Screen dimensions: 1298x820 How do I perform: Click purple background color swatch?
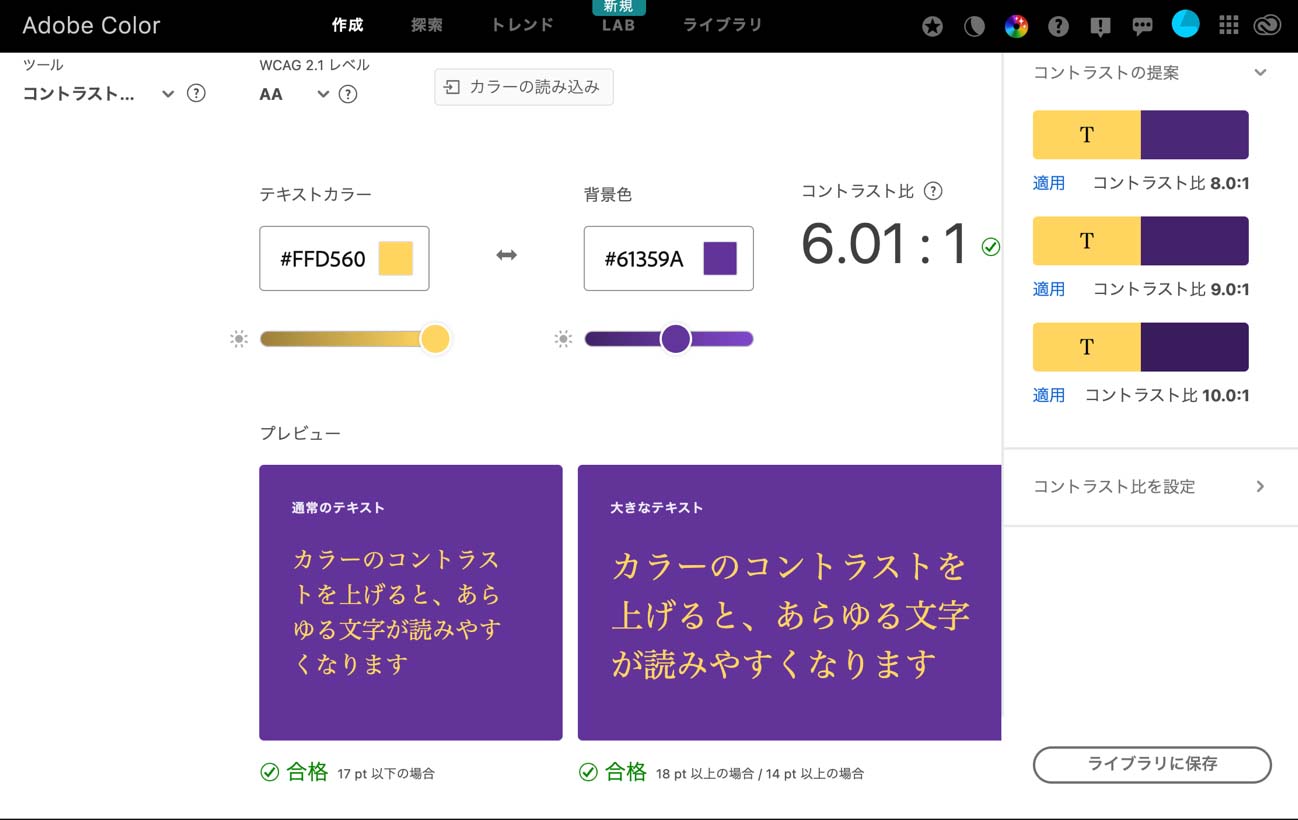pyautogui.click(x=720, y=258)
